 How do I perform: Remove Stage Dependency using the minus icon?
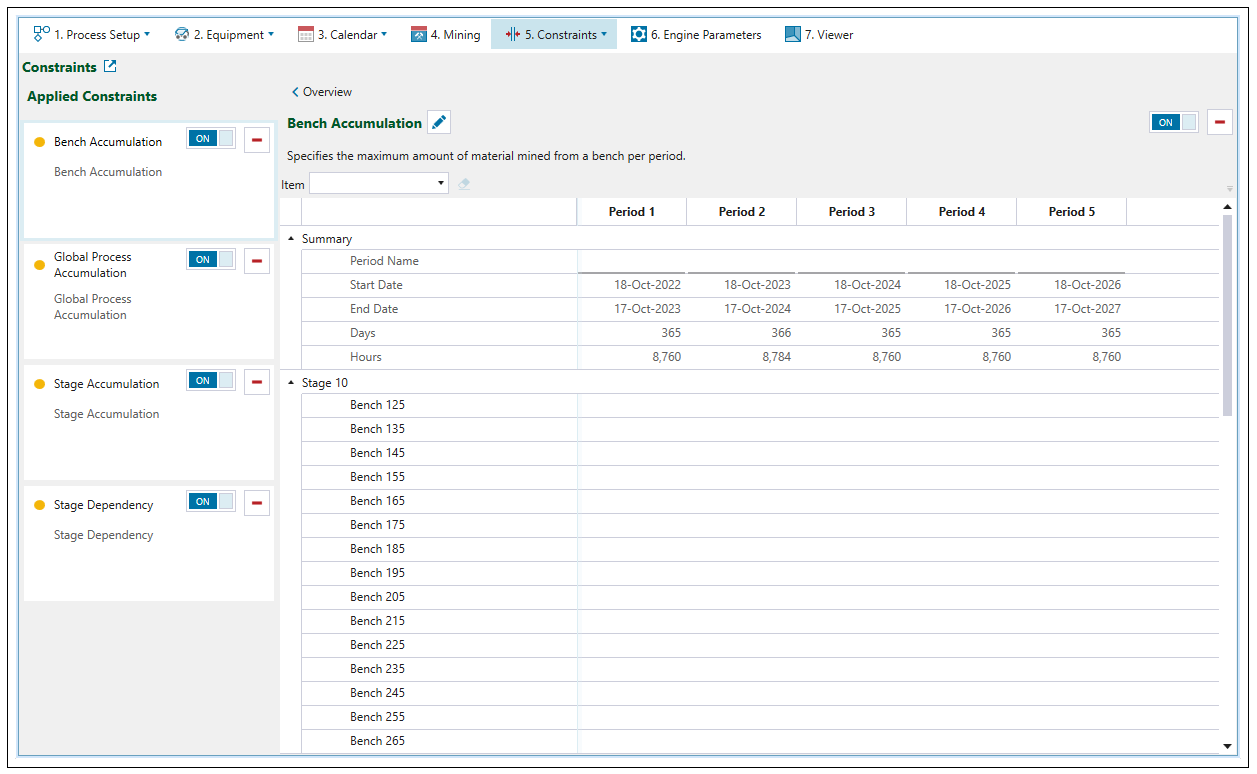click(257, 503)
